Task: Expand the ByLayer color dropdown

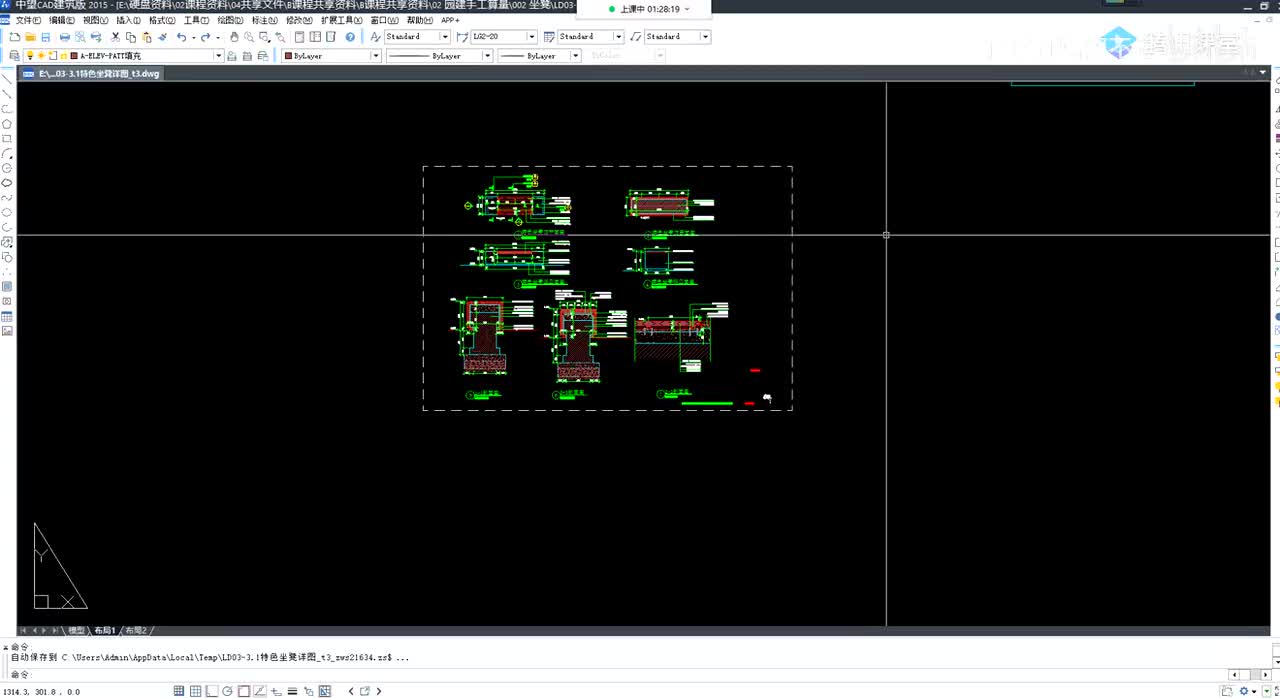Action: point(376,56)
